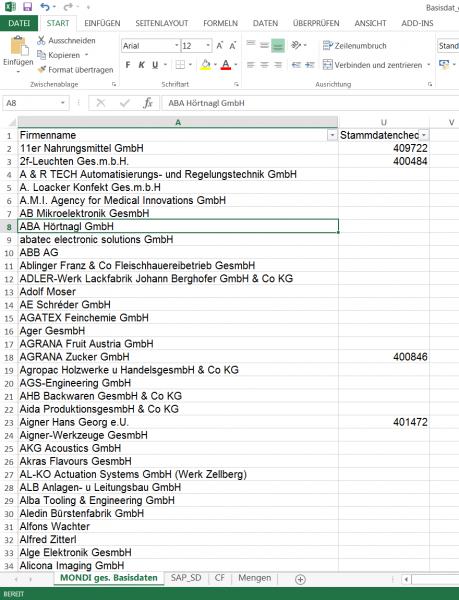
Task: Undo the last action
Action: [x=45, y=7]
